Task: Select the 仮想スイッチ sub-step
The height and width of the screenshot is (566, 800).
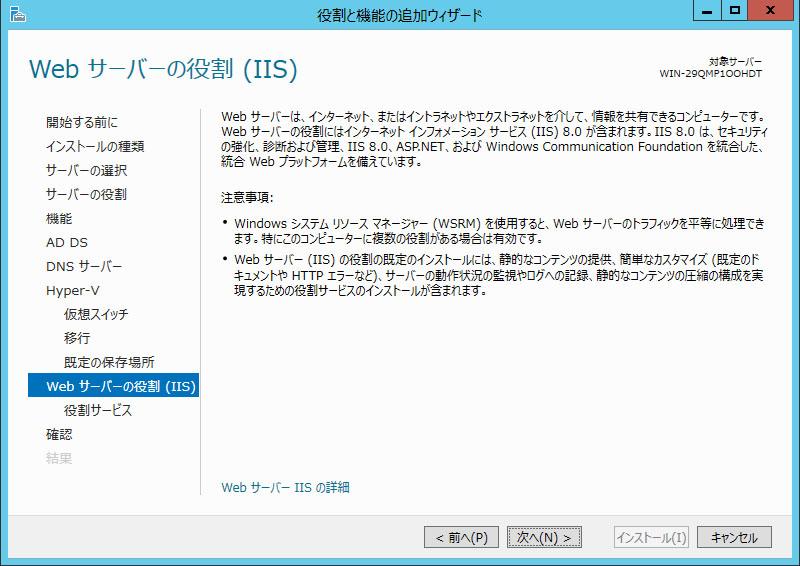Action: [x=96, y=314]
